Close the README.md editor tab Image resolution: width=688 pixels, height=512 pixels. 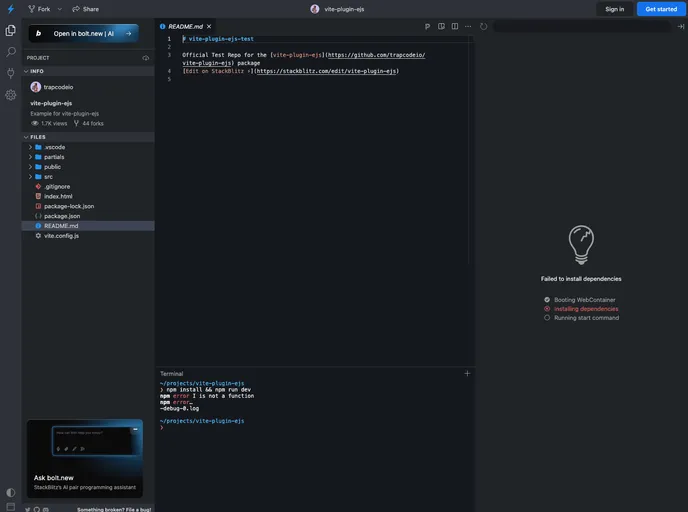209,26
